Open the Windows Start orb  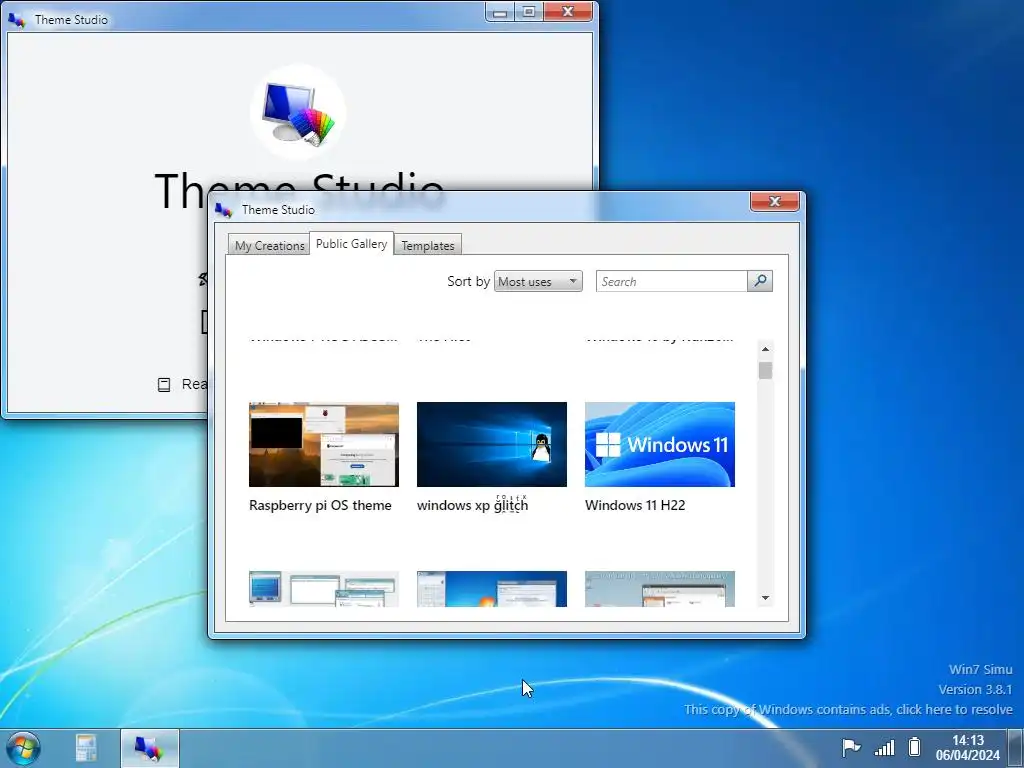tap(23, 748)
